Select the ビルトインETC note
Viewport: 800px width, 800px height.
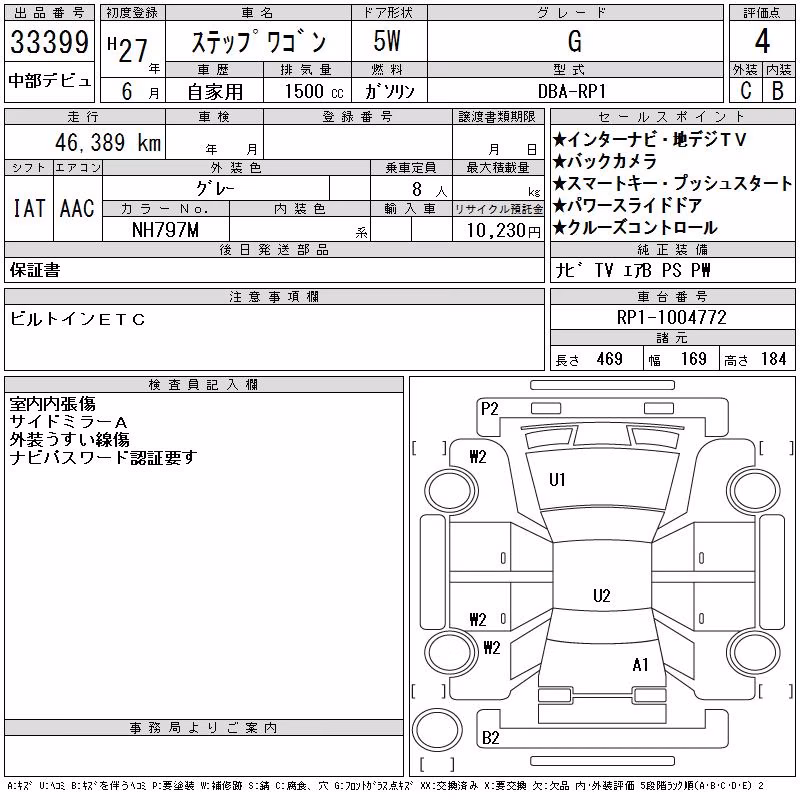77,319
